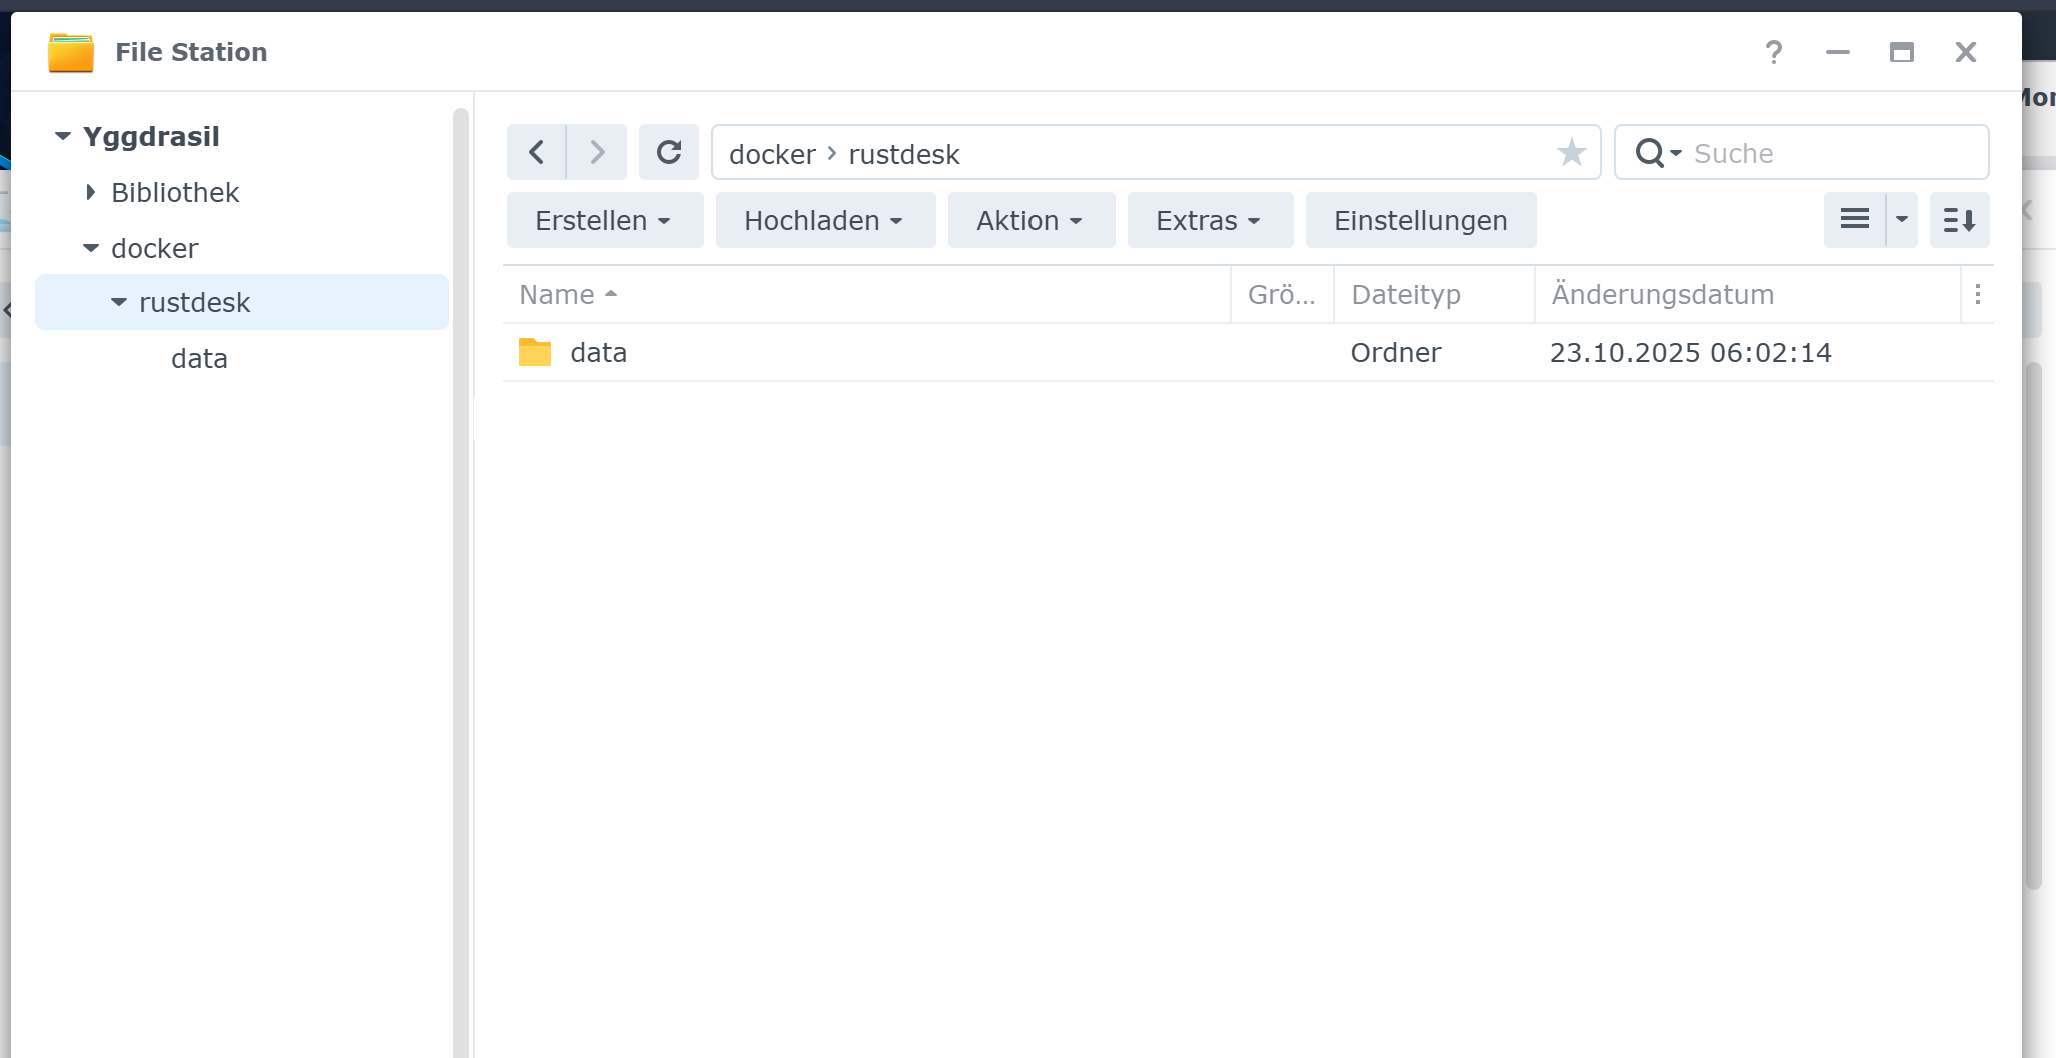The image size is (2056, 1058).
Task: Click the forward navigation arrow
Action: point(597,152)
